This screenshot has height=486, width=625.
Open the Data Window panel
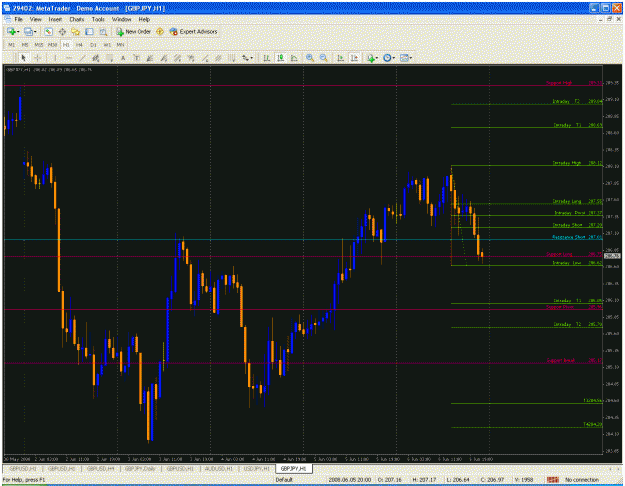pos(62,31)
